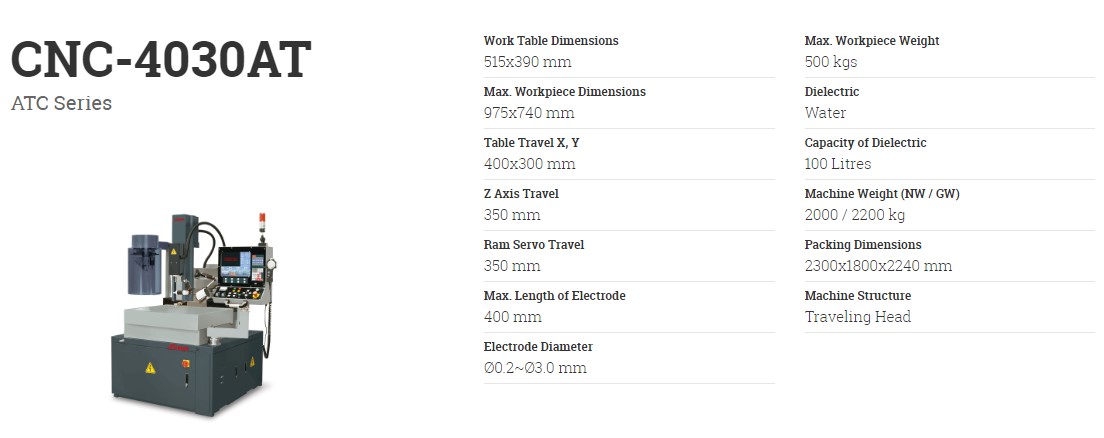Click Table Travel X, Y label
Image resolution: width=1104 pixels, height=438 pixels.
(531, 143)
